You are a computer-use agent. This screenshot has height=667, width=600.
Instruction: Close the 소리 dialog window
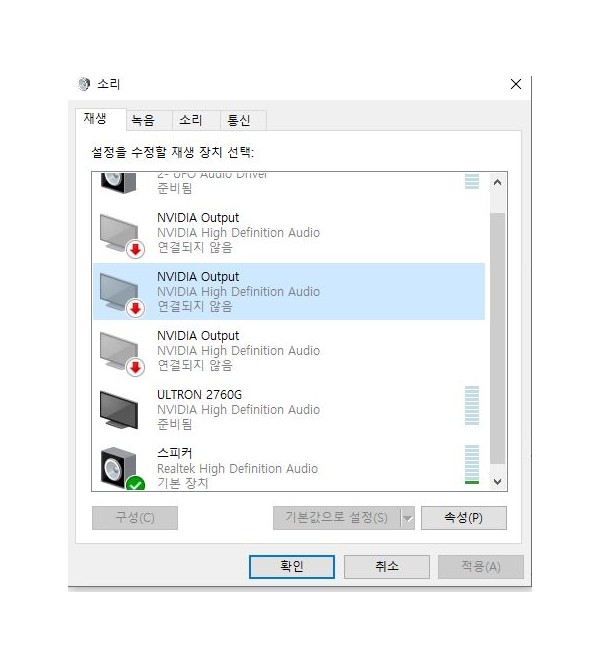click(516, 84)
